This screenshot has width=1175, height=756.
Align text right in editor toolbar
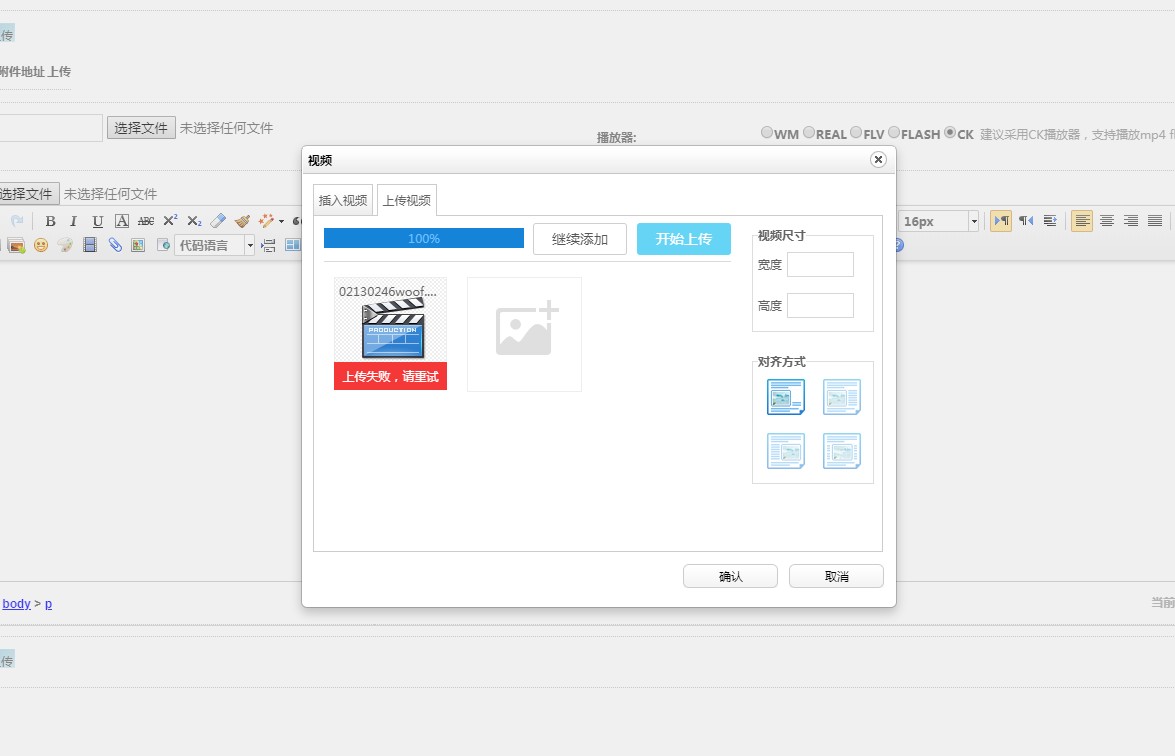click(1131, 221)
